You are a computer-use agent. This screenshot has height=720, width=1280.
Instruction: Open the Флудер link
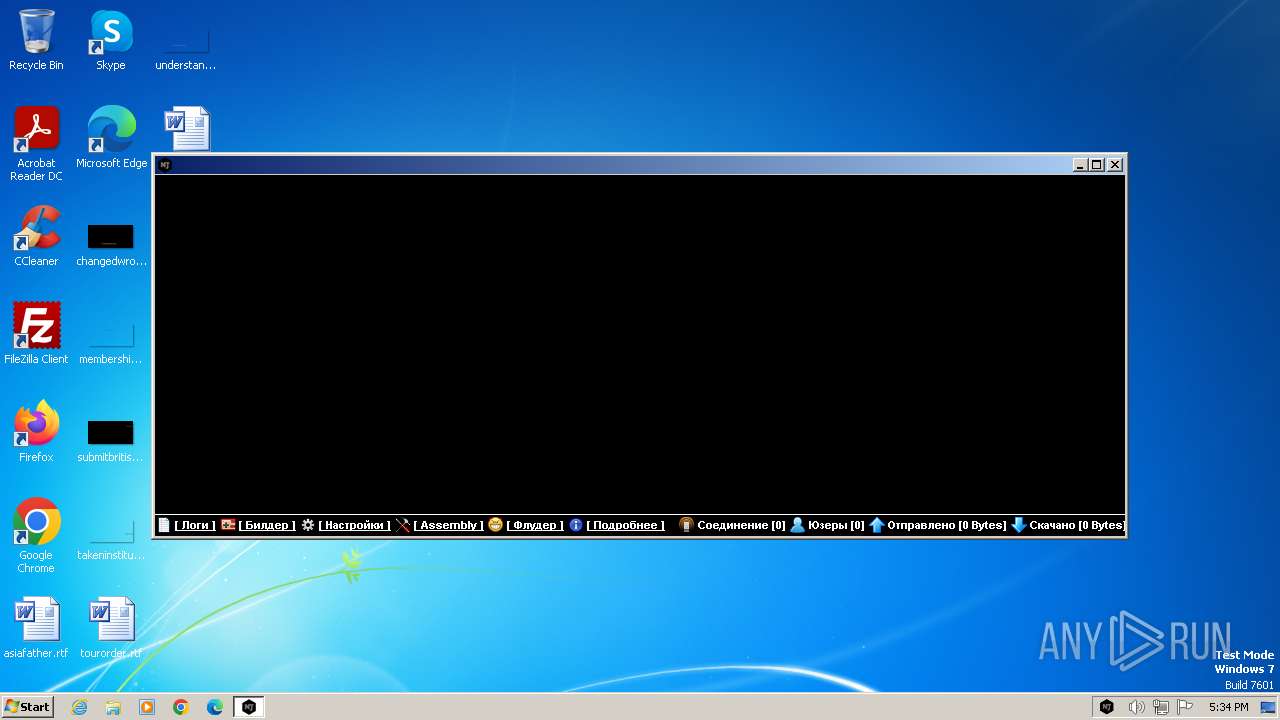coord(535,525)
